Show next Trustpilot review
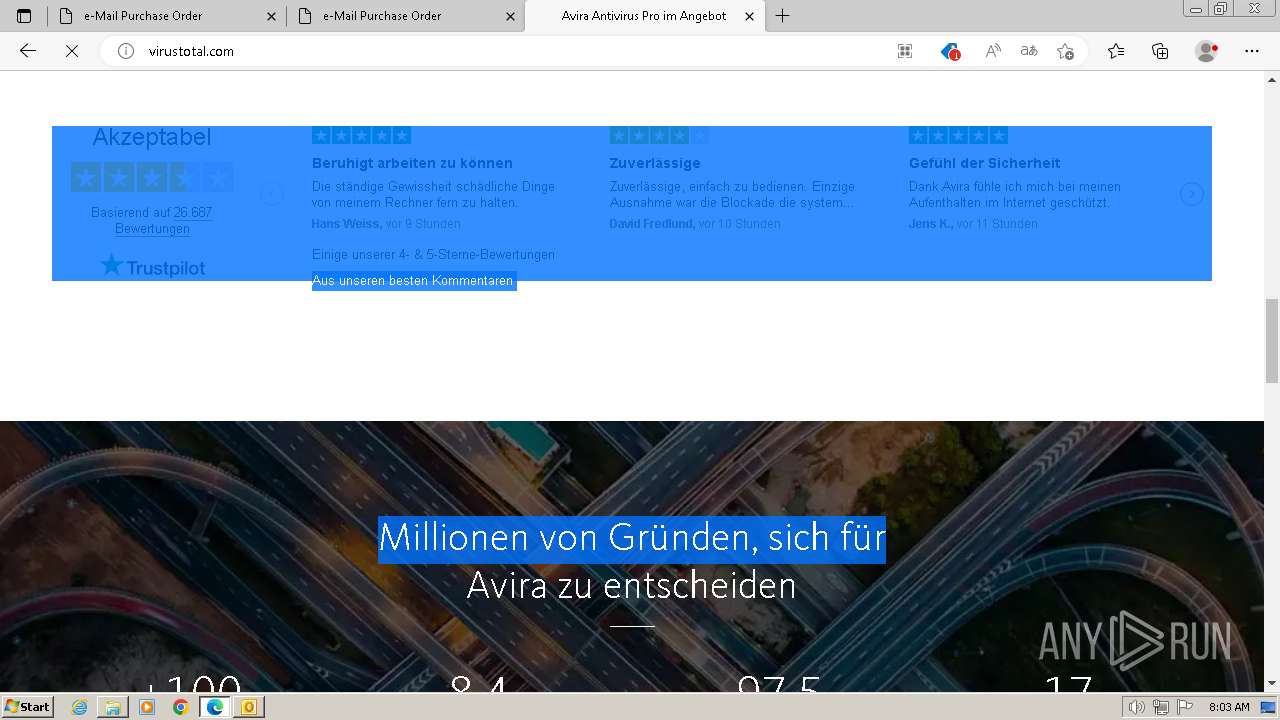The width and height of the screenshot is (1280, 720). (1191, 194)
